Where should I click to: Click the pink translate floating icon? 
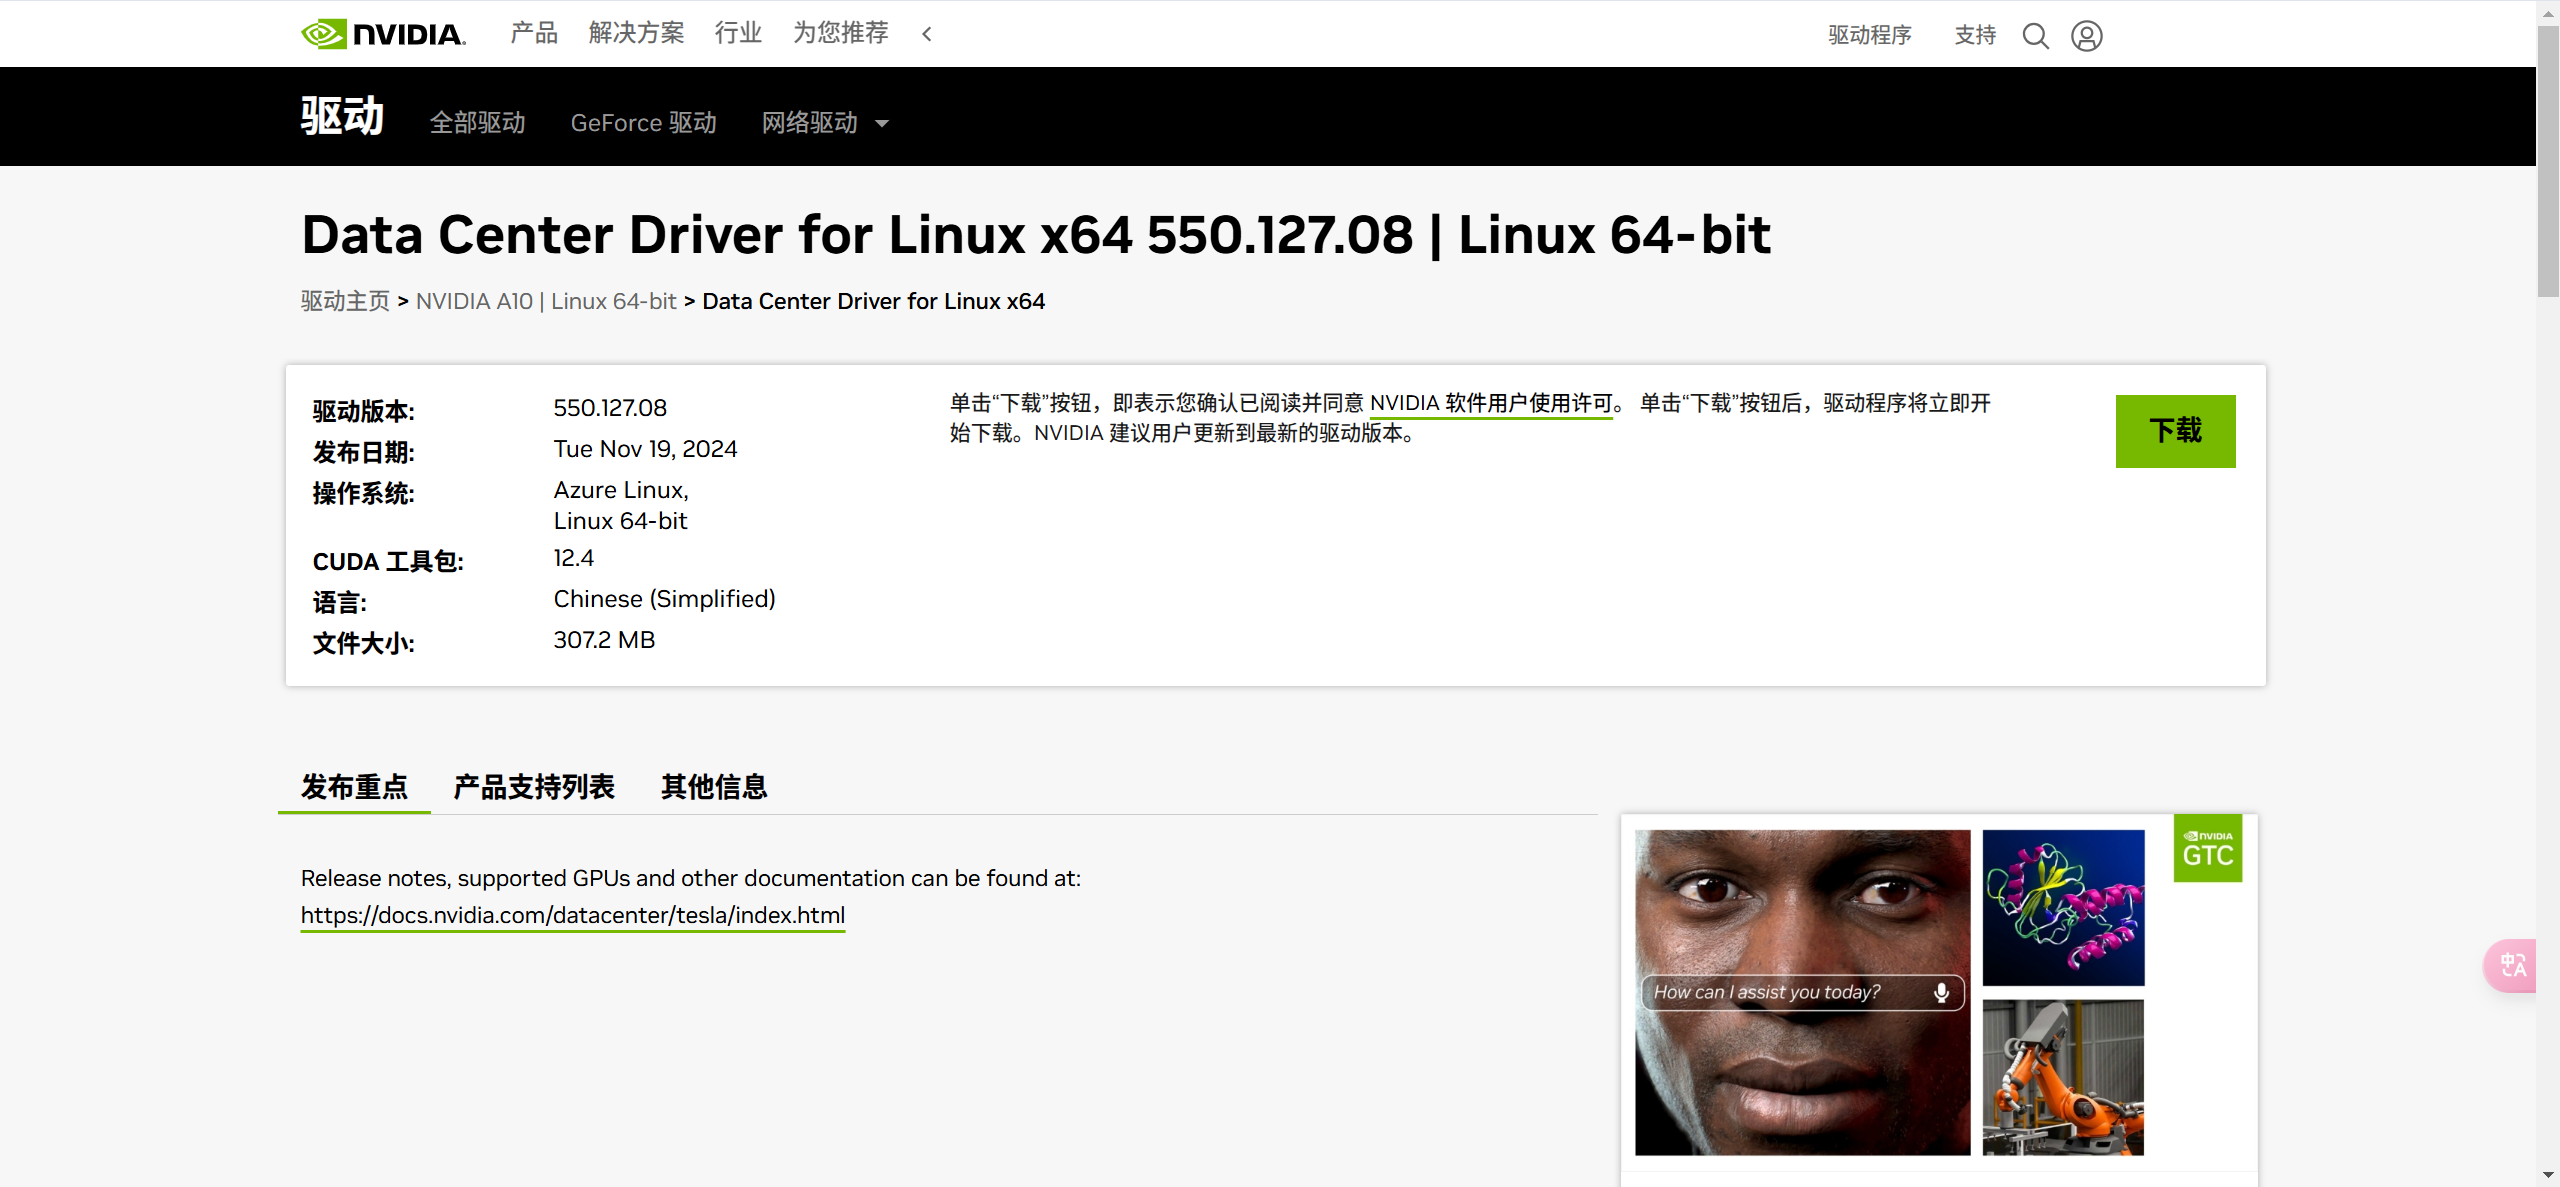[x=2512, y=965]
